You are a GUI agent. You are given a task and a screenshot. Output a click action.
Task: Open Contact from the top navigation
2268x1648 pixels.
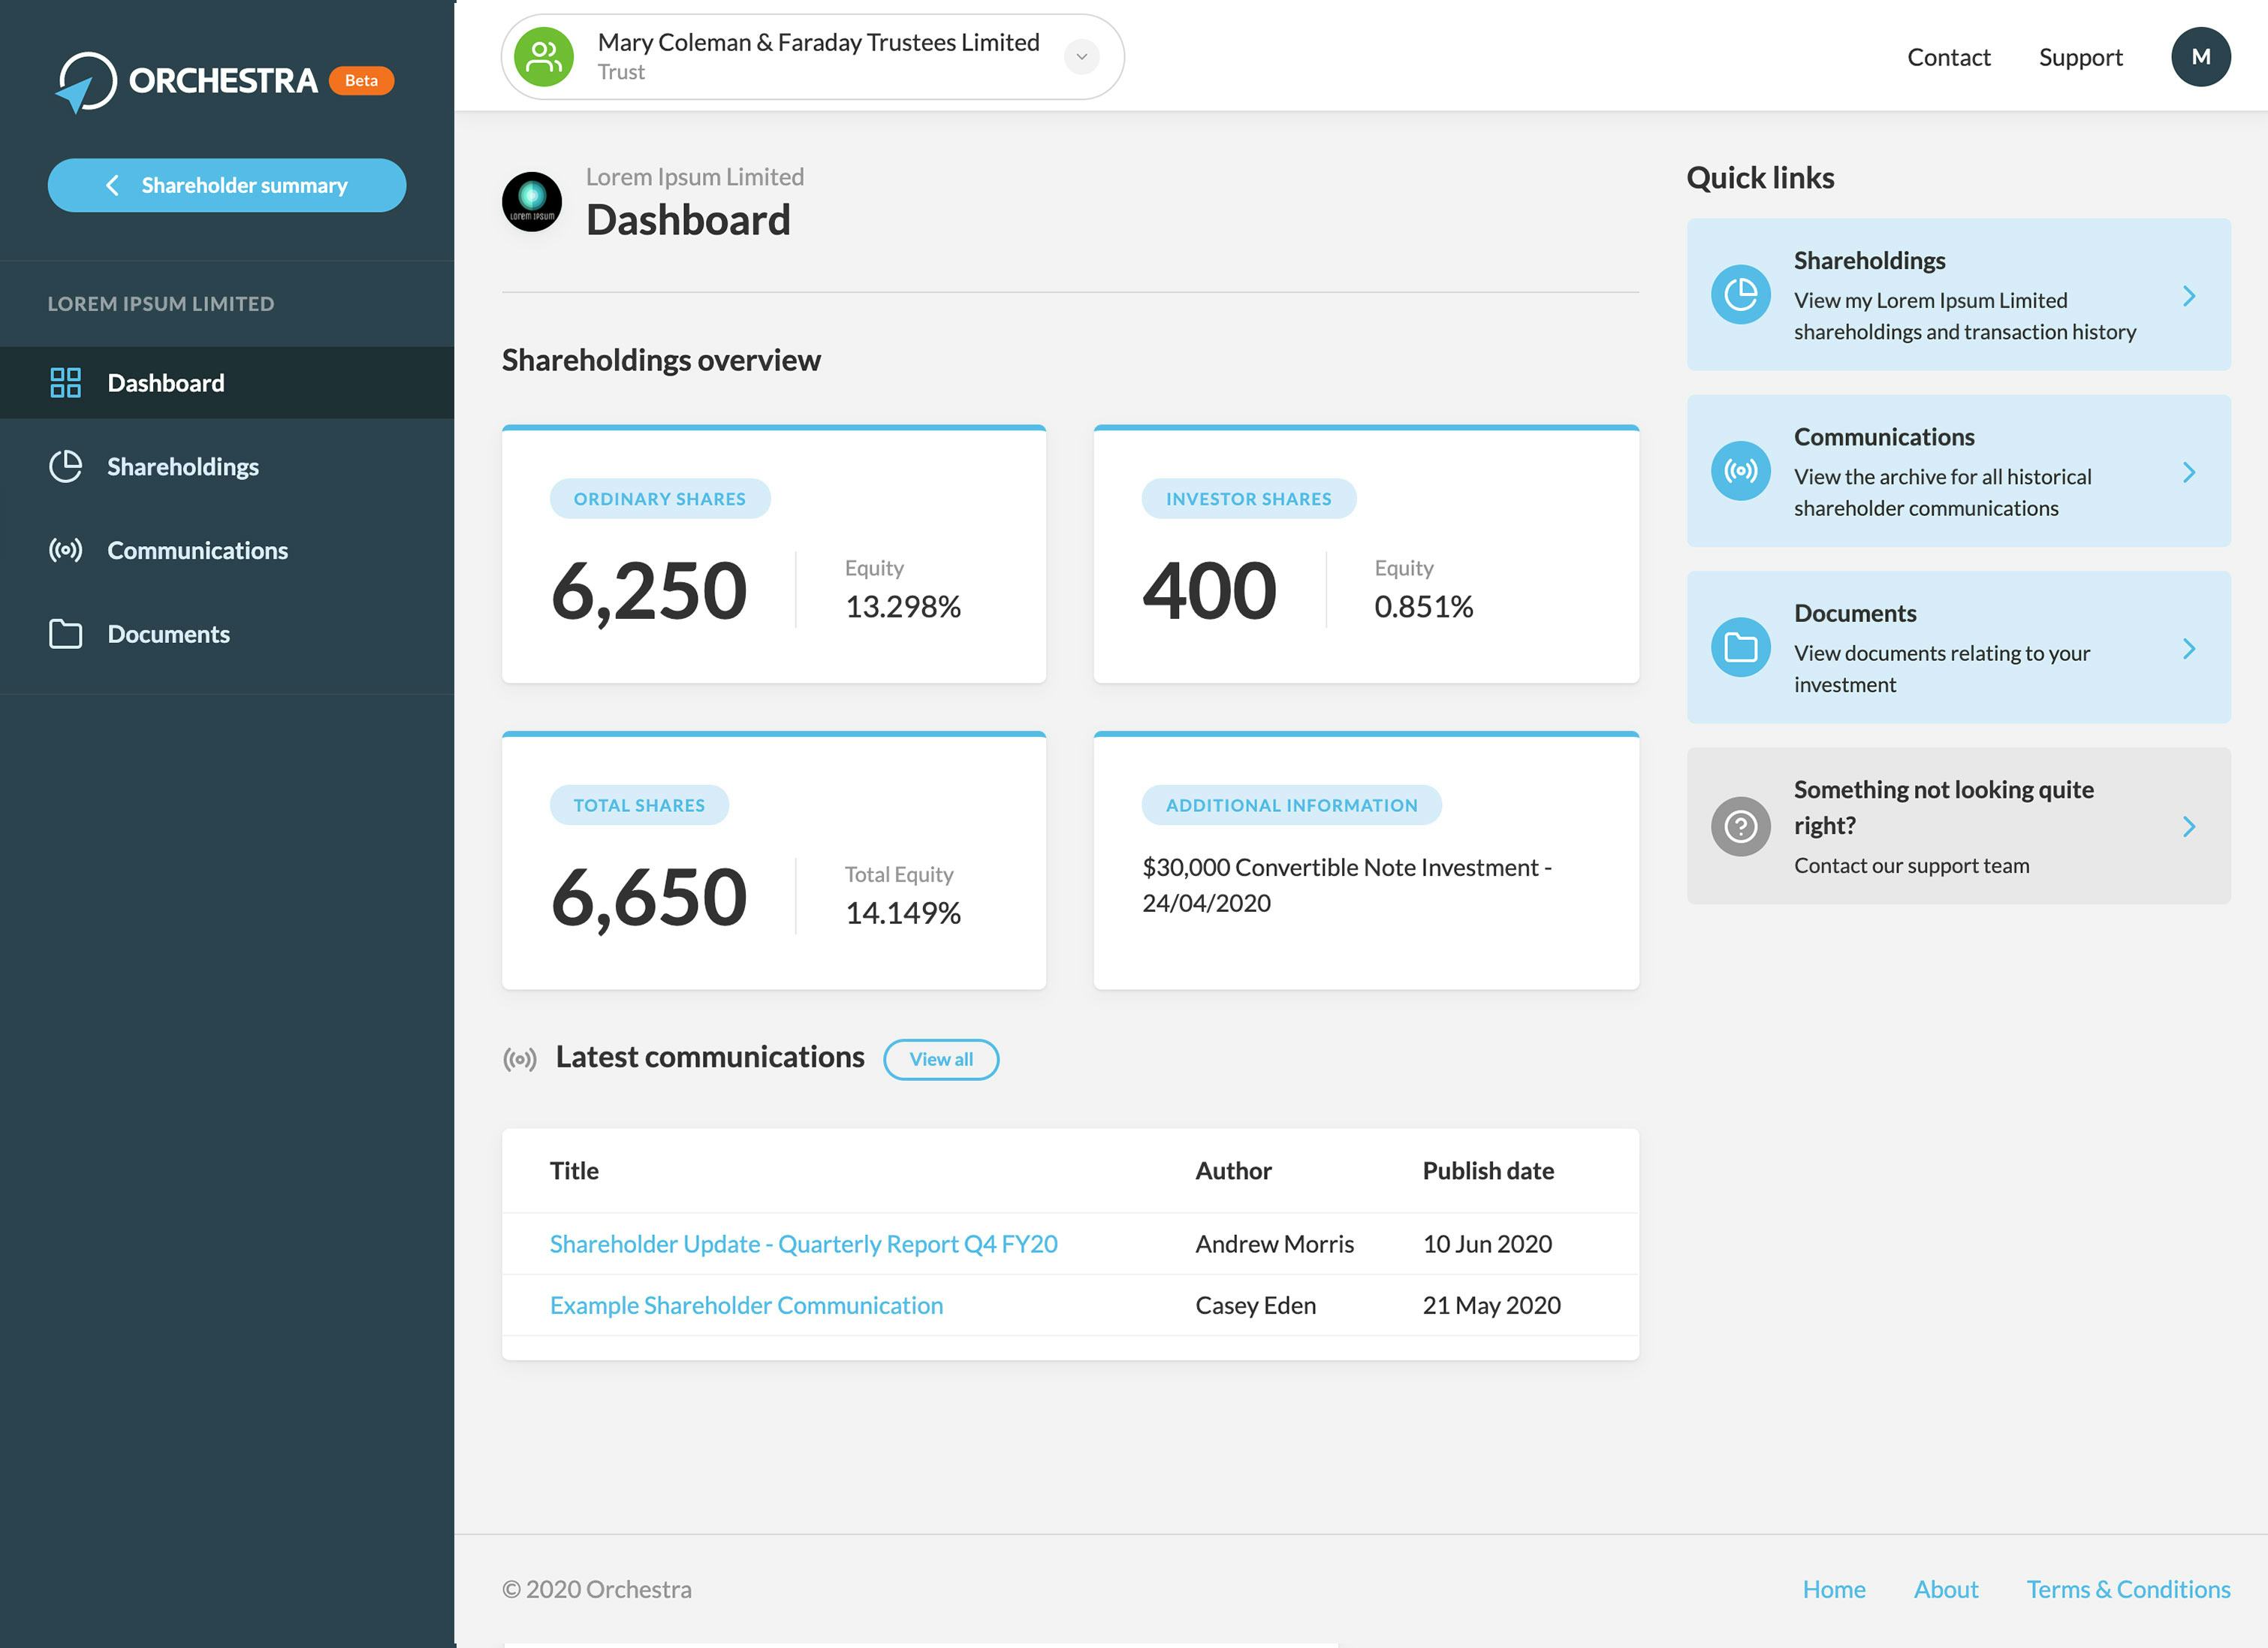tap(1948, 57)
